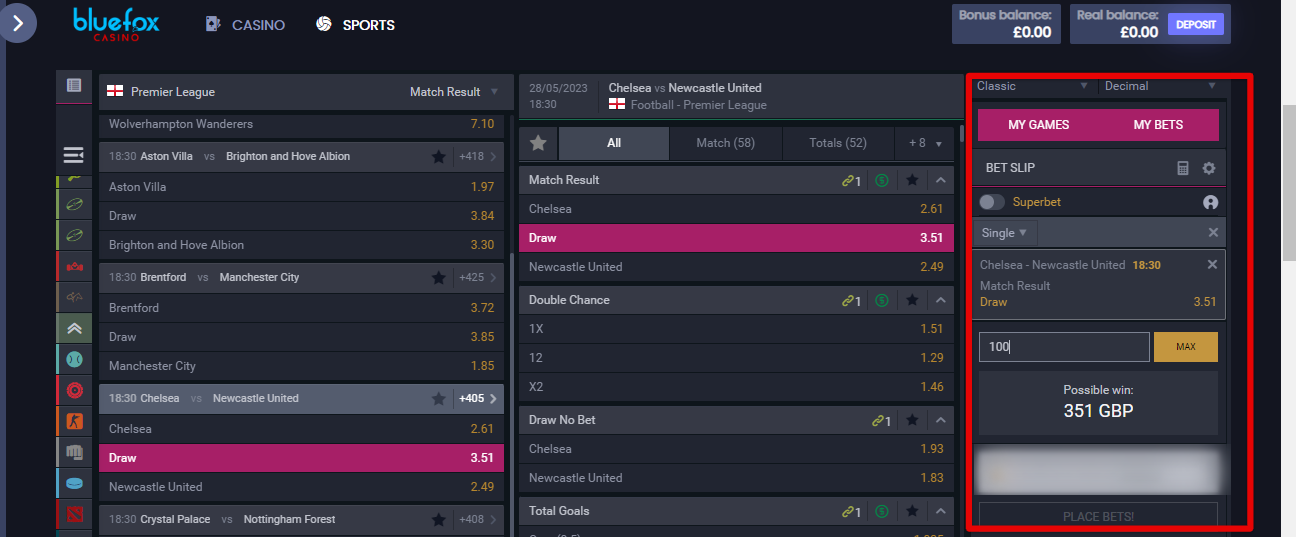This screenshot has height=537, width=1296.
Task: Open bet slip settings gear
Action: [1208, 168]
